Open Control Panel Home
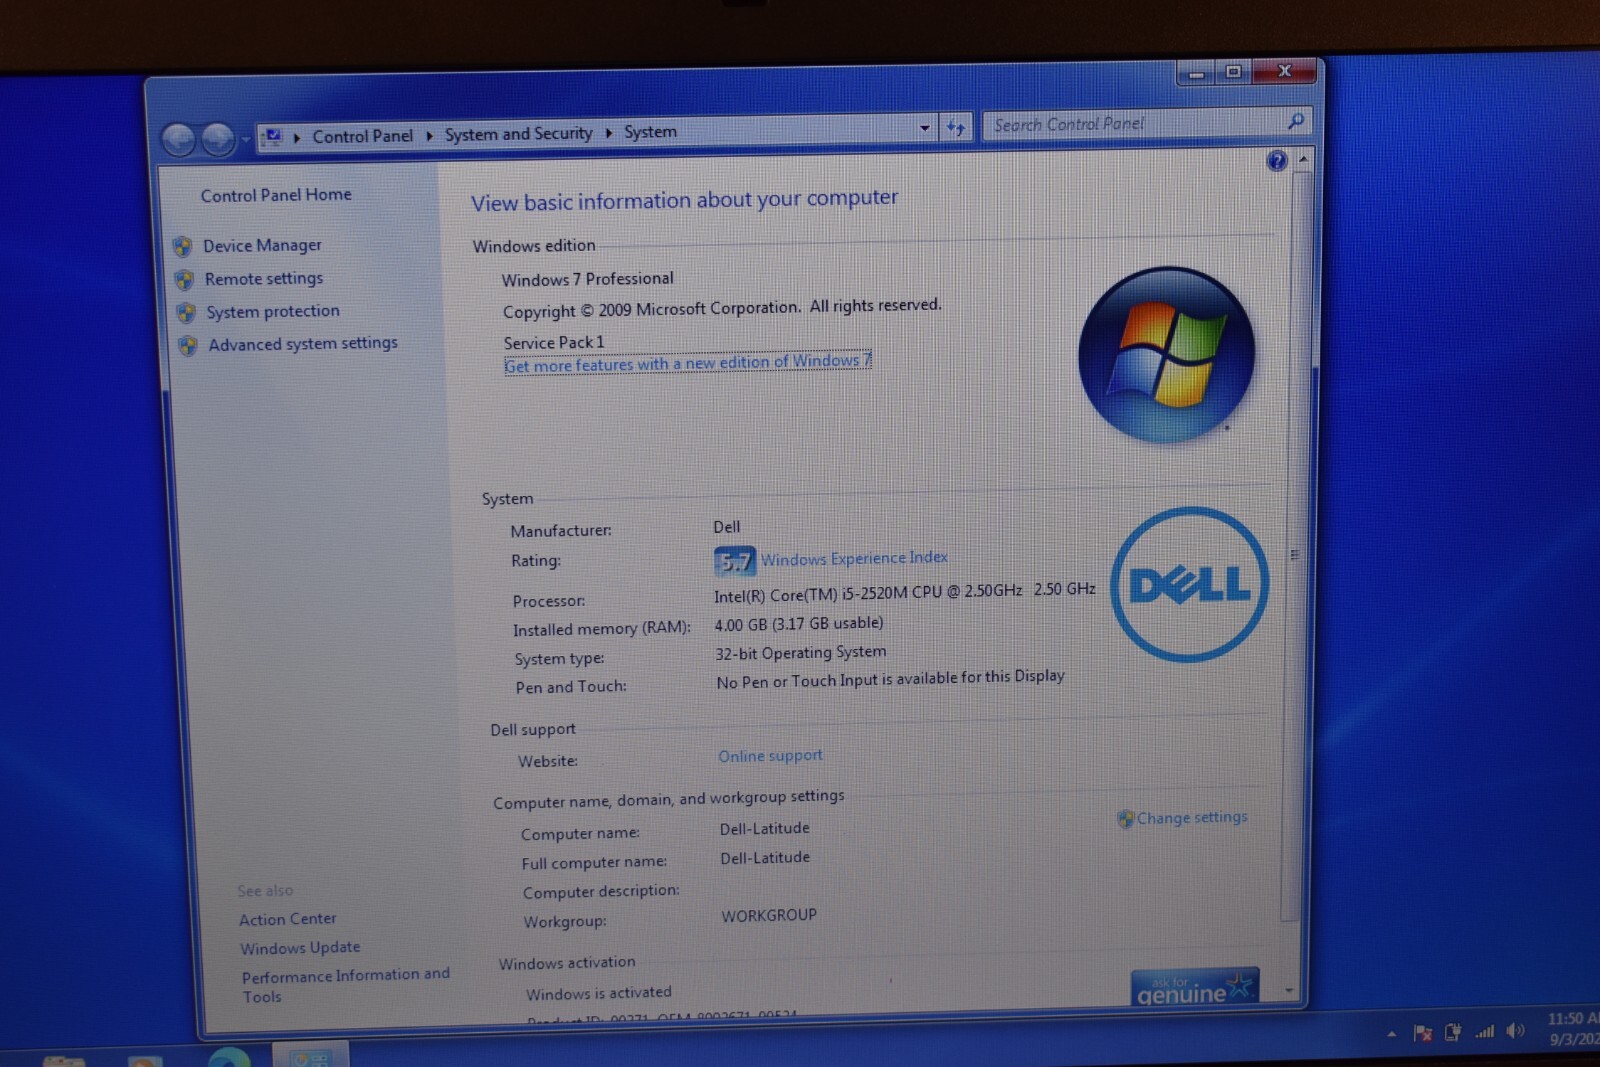 [x=276, y=195]
